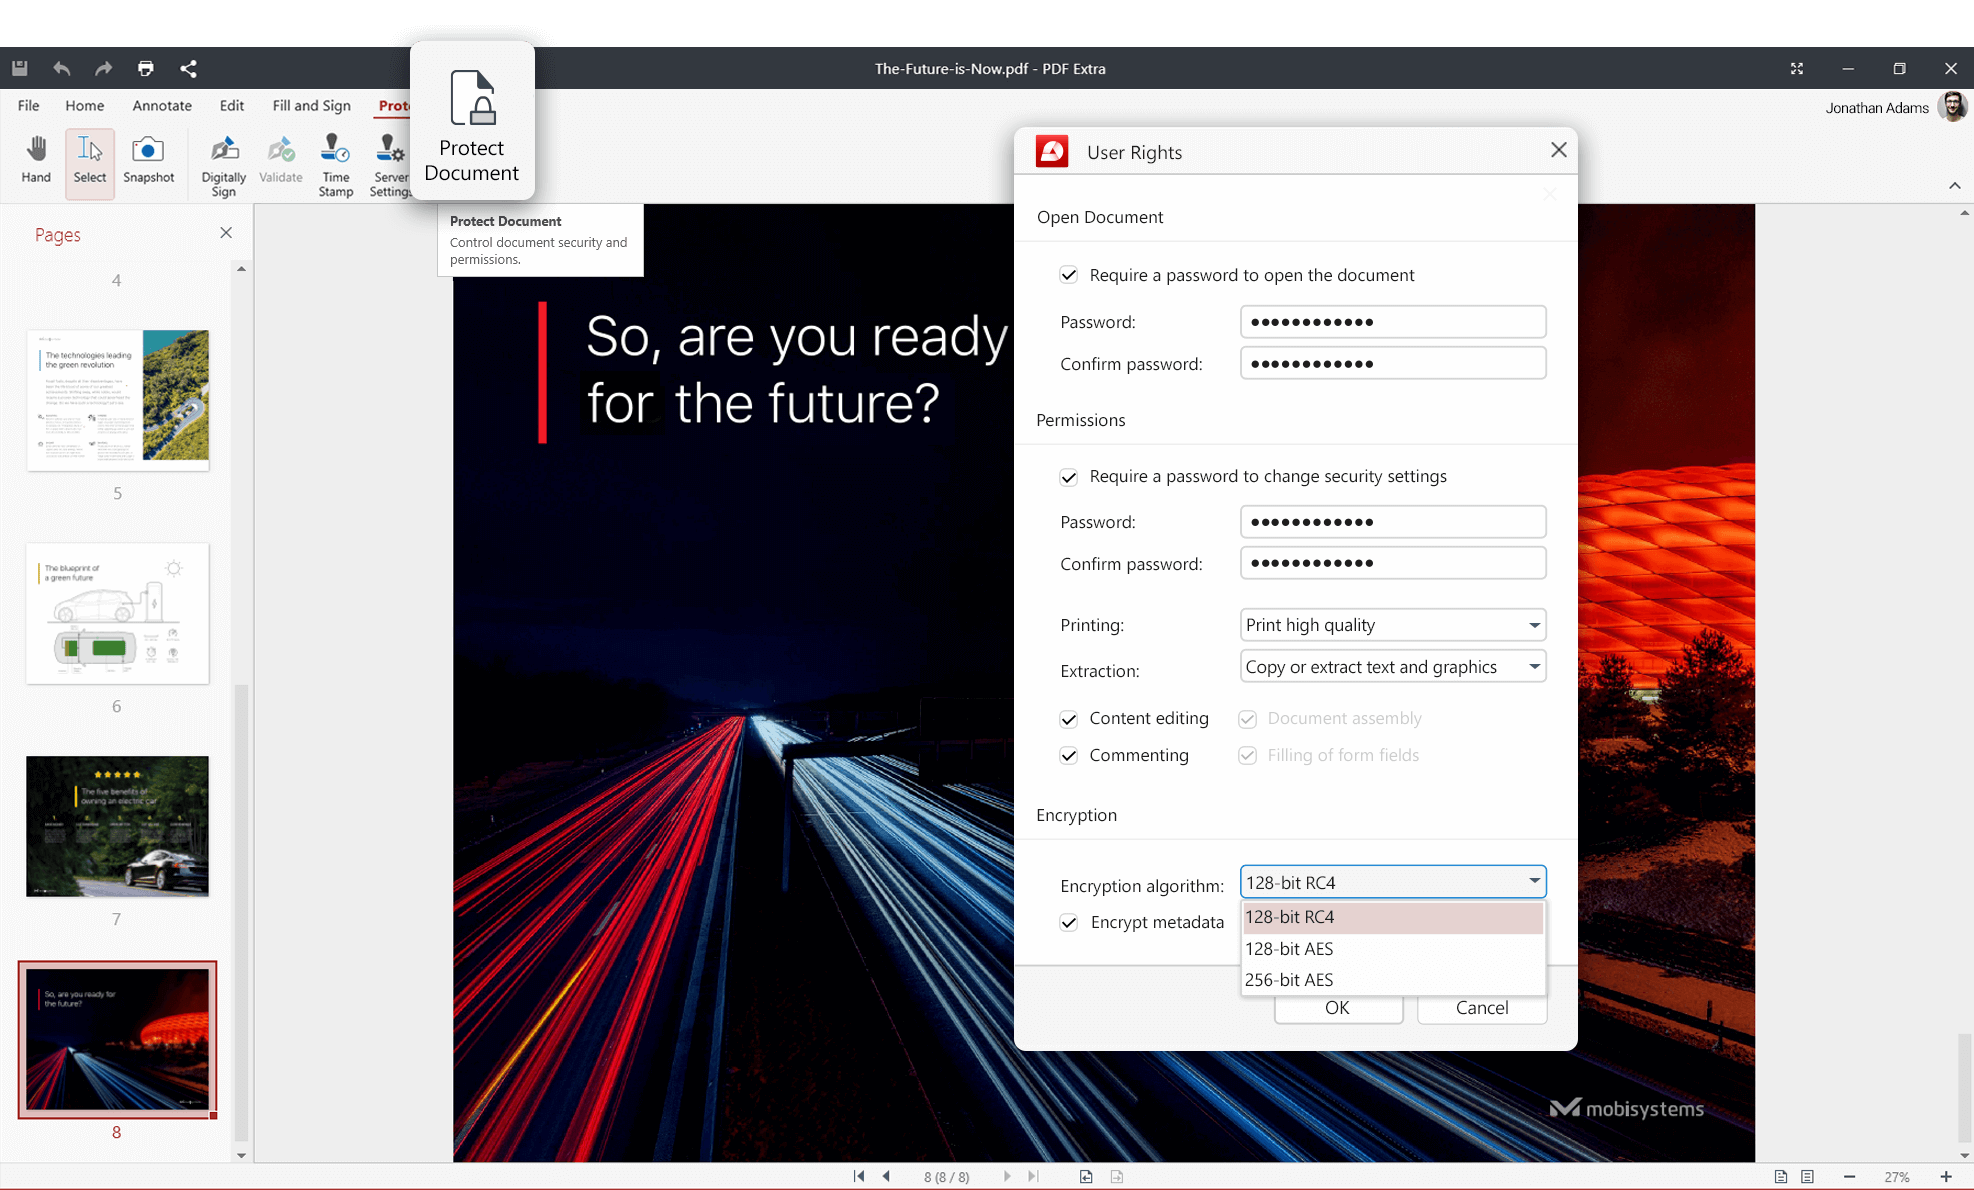Switch to Fill and Sign tab
The width and height of the screenshot is (1974, 1190).
click(x=312, y=106)
